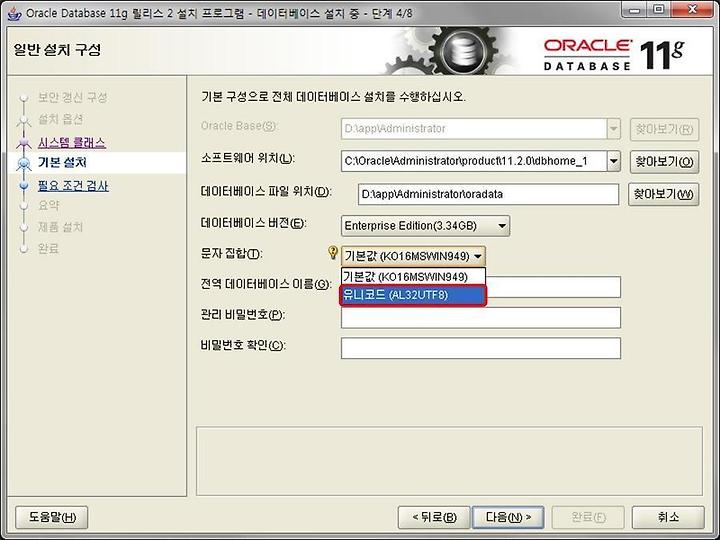Focus the 관리 비밀번호 password field
The width and height of the screenshot is (720, 540).
point(481,318)
